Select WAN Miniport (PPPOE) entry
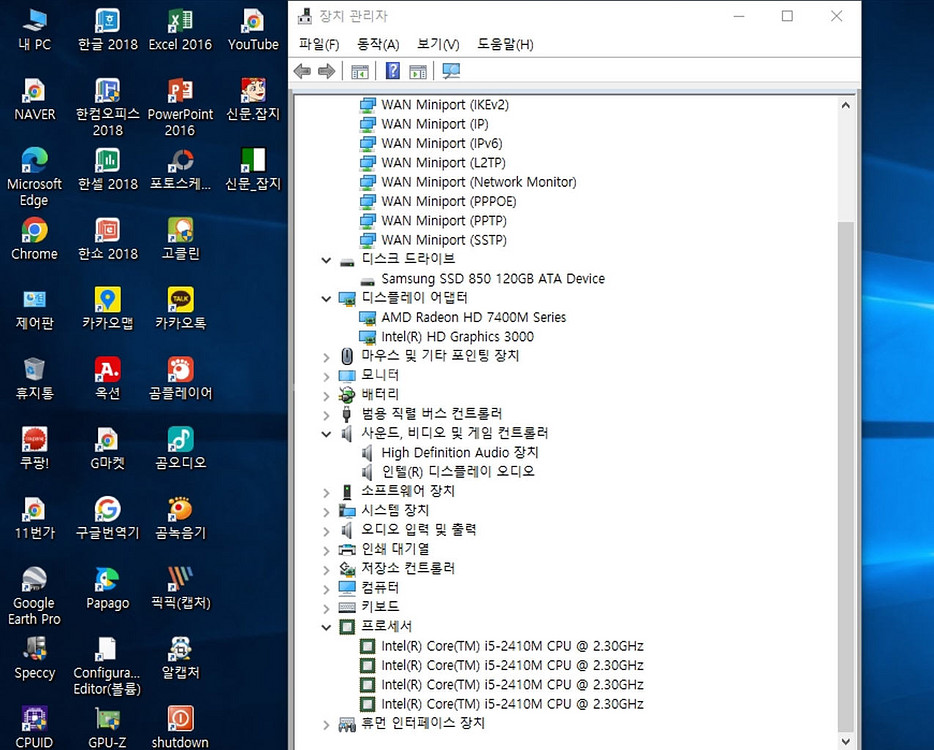 449,201
